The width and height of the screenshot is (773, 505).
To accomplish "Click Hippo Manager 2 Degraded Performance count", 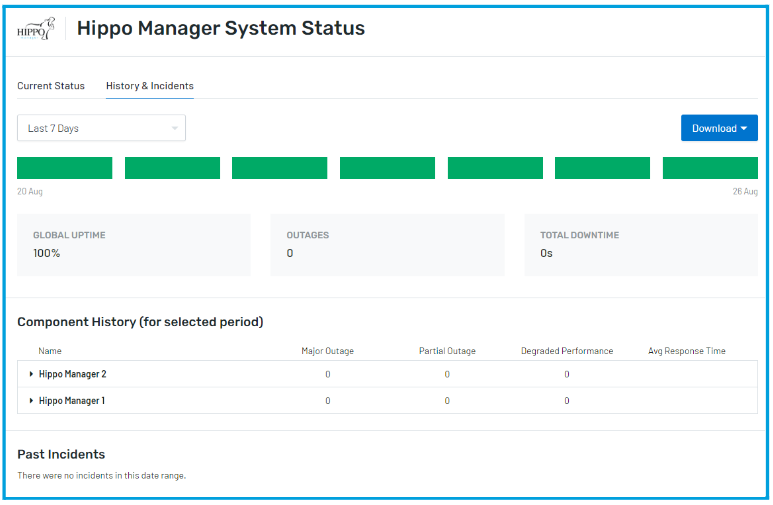I will [x=567, y=374].
